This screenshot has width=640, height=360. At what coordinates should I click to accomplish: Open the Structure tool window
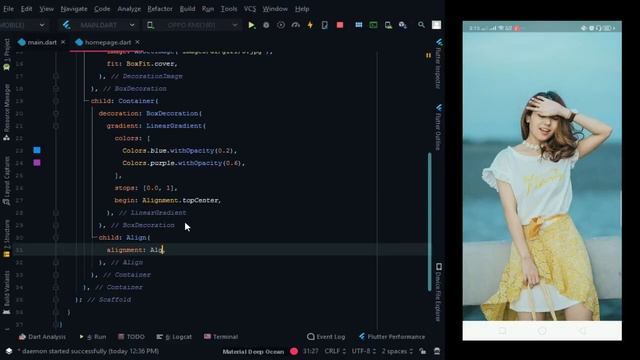coord(7,238)
